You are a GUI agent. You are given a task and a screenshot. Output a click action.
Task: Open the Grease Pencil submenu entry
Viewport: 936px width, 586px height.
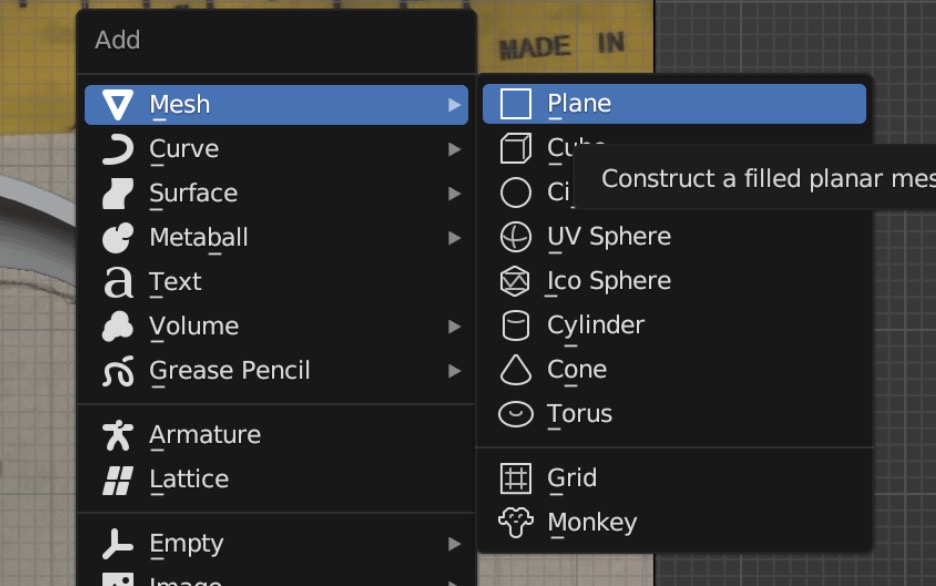point(276,371)
